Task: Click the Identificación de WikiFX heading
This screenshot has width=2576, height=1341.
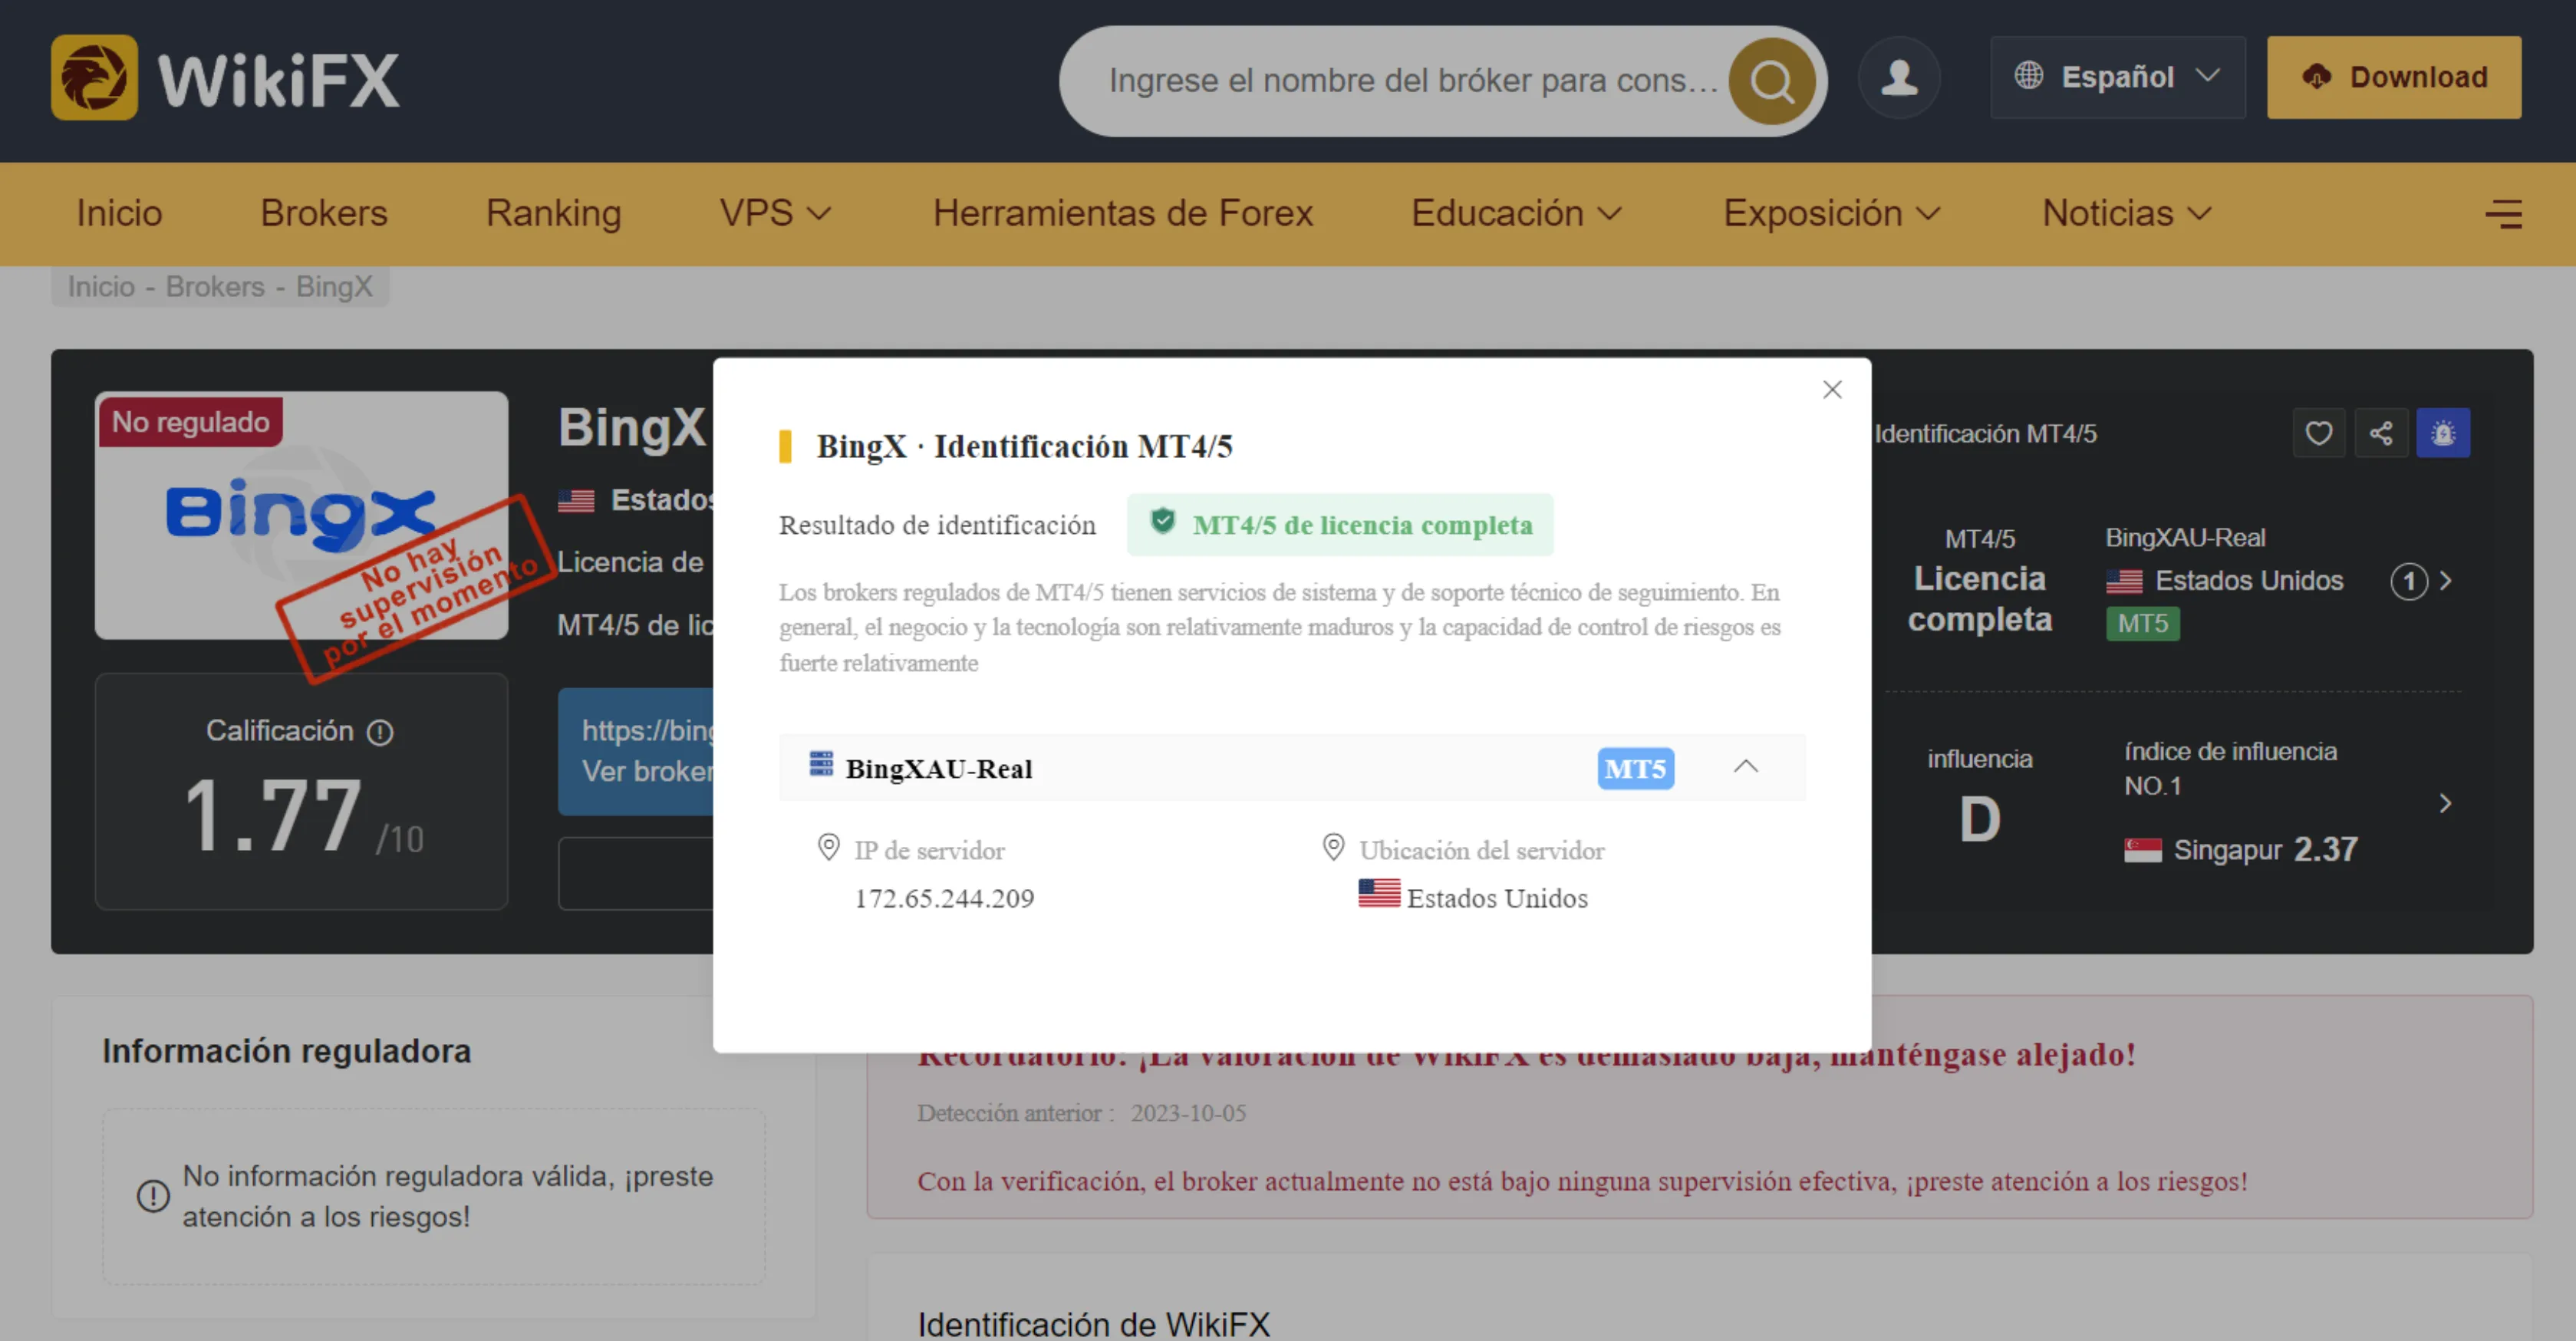Action: pyautogui.click(x=1093, y=1324)
